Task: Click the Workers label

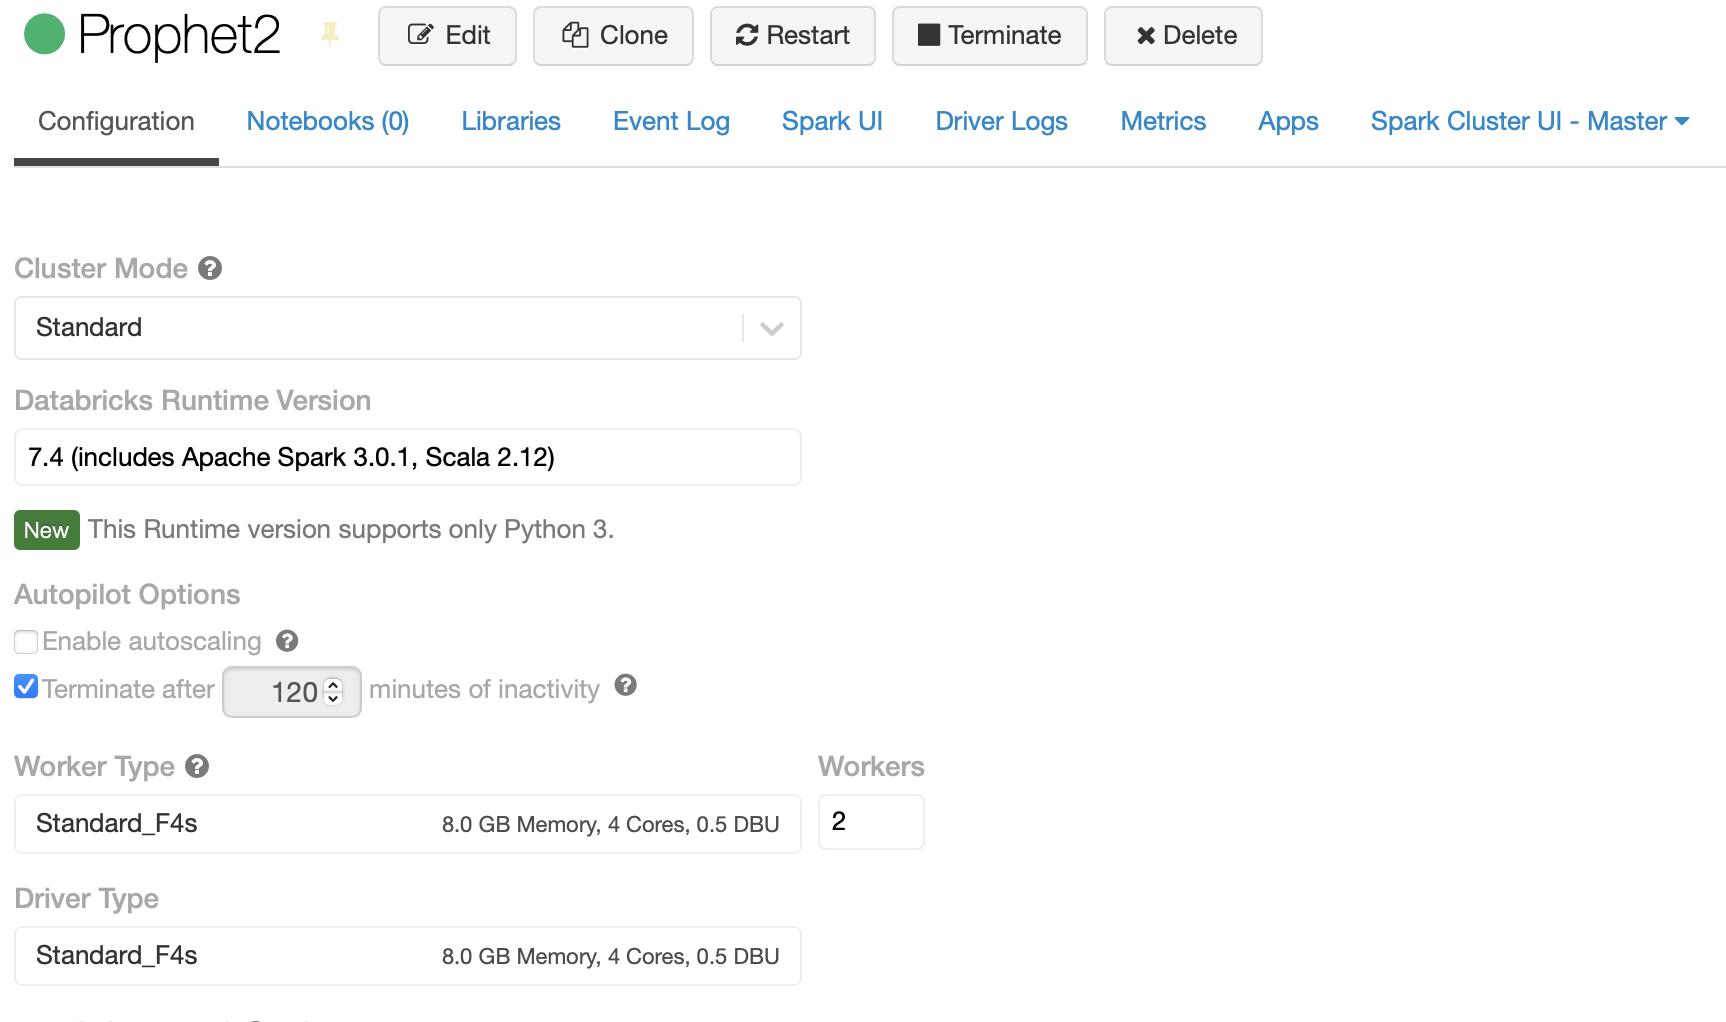Action: [871, 766]
